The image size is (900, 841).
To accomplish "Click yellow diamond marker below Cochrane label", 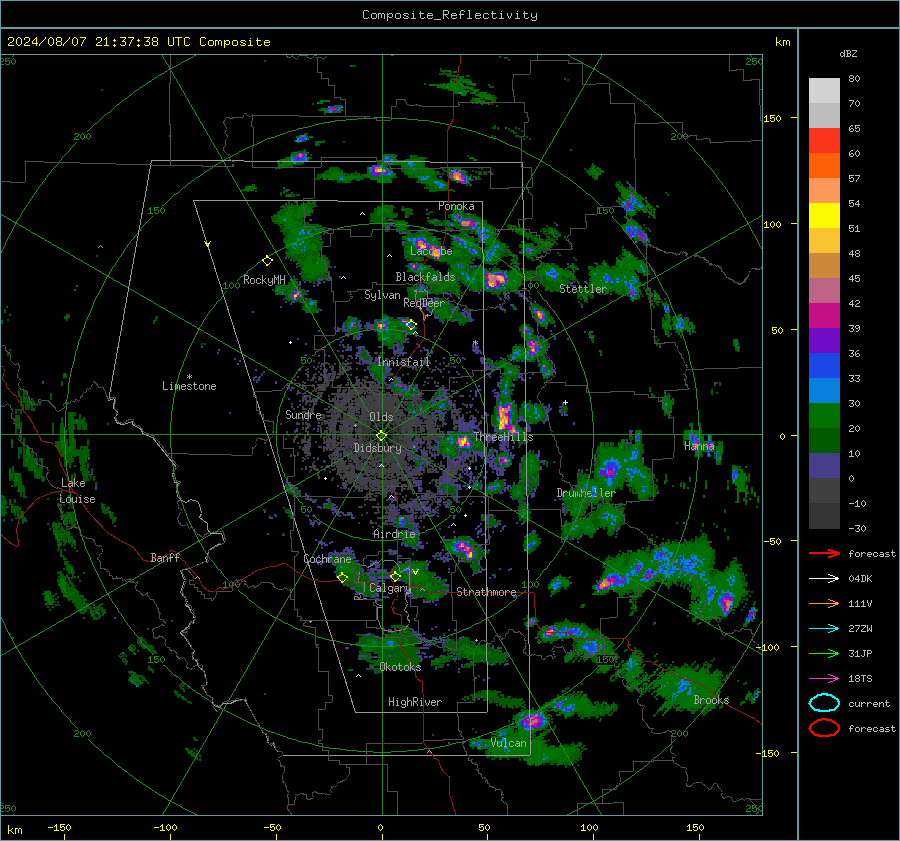I will pos(343,578).
